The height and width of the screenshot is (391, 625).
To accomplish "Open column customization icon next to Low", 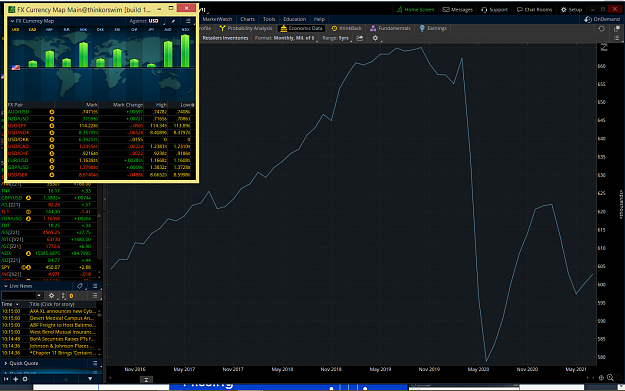I will pyautogui.click(x=193, y=105).
